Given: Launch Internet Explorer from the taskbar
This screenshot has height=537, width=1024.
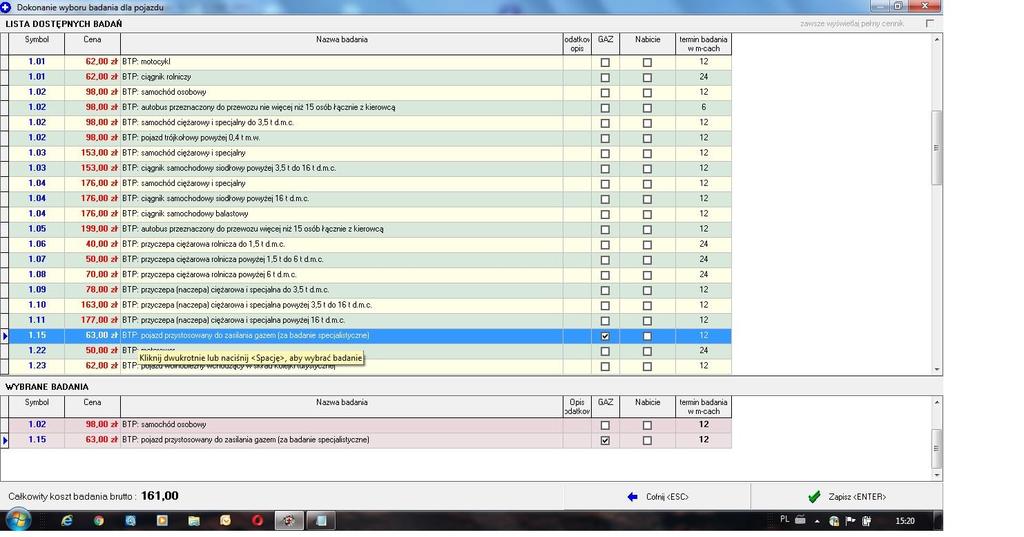Looking at the screenshot, I should (67, 521).
